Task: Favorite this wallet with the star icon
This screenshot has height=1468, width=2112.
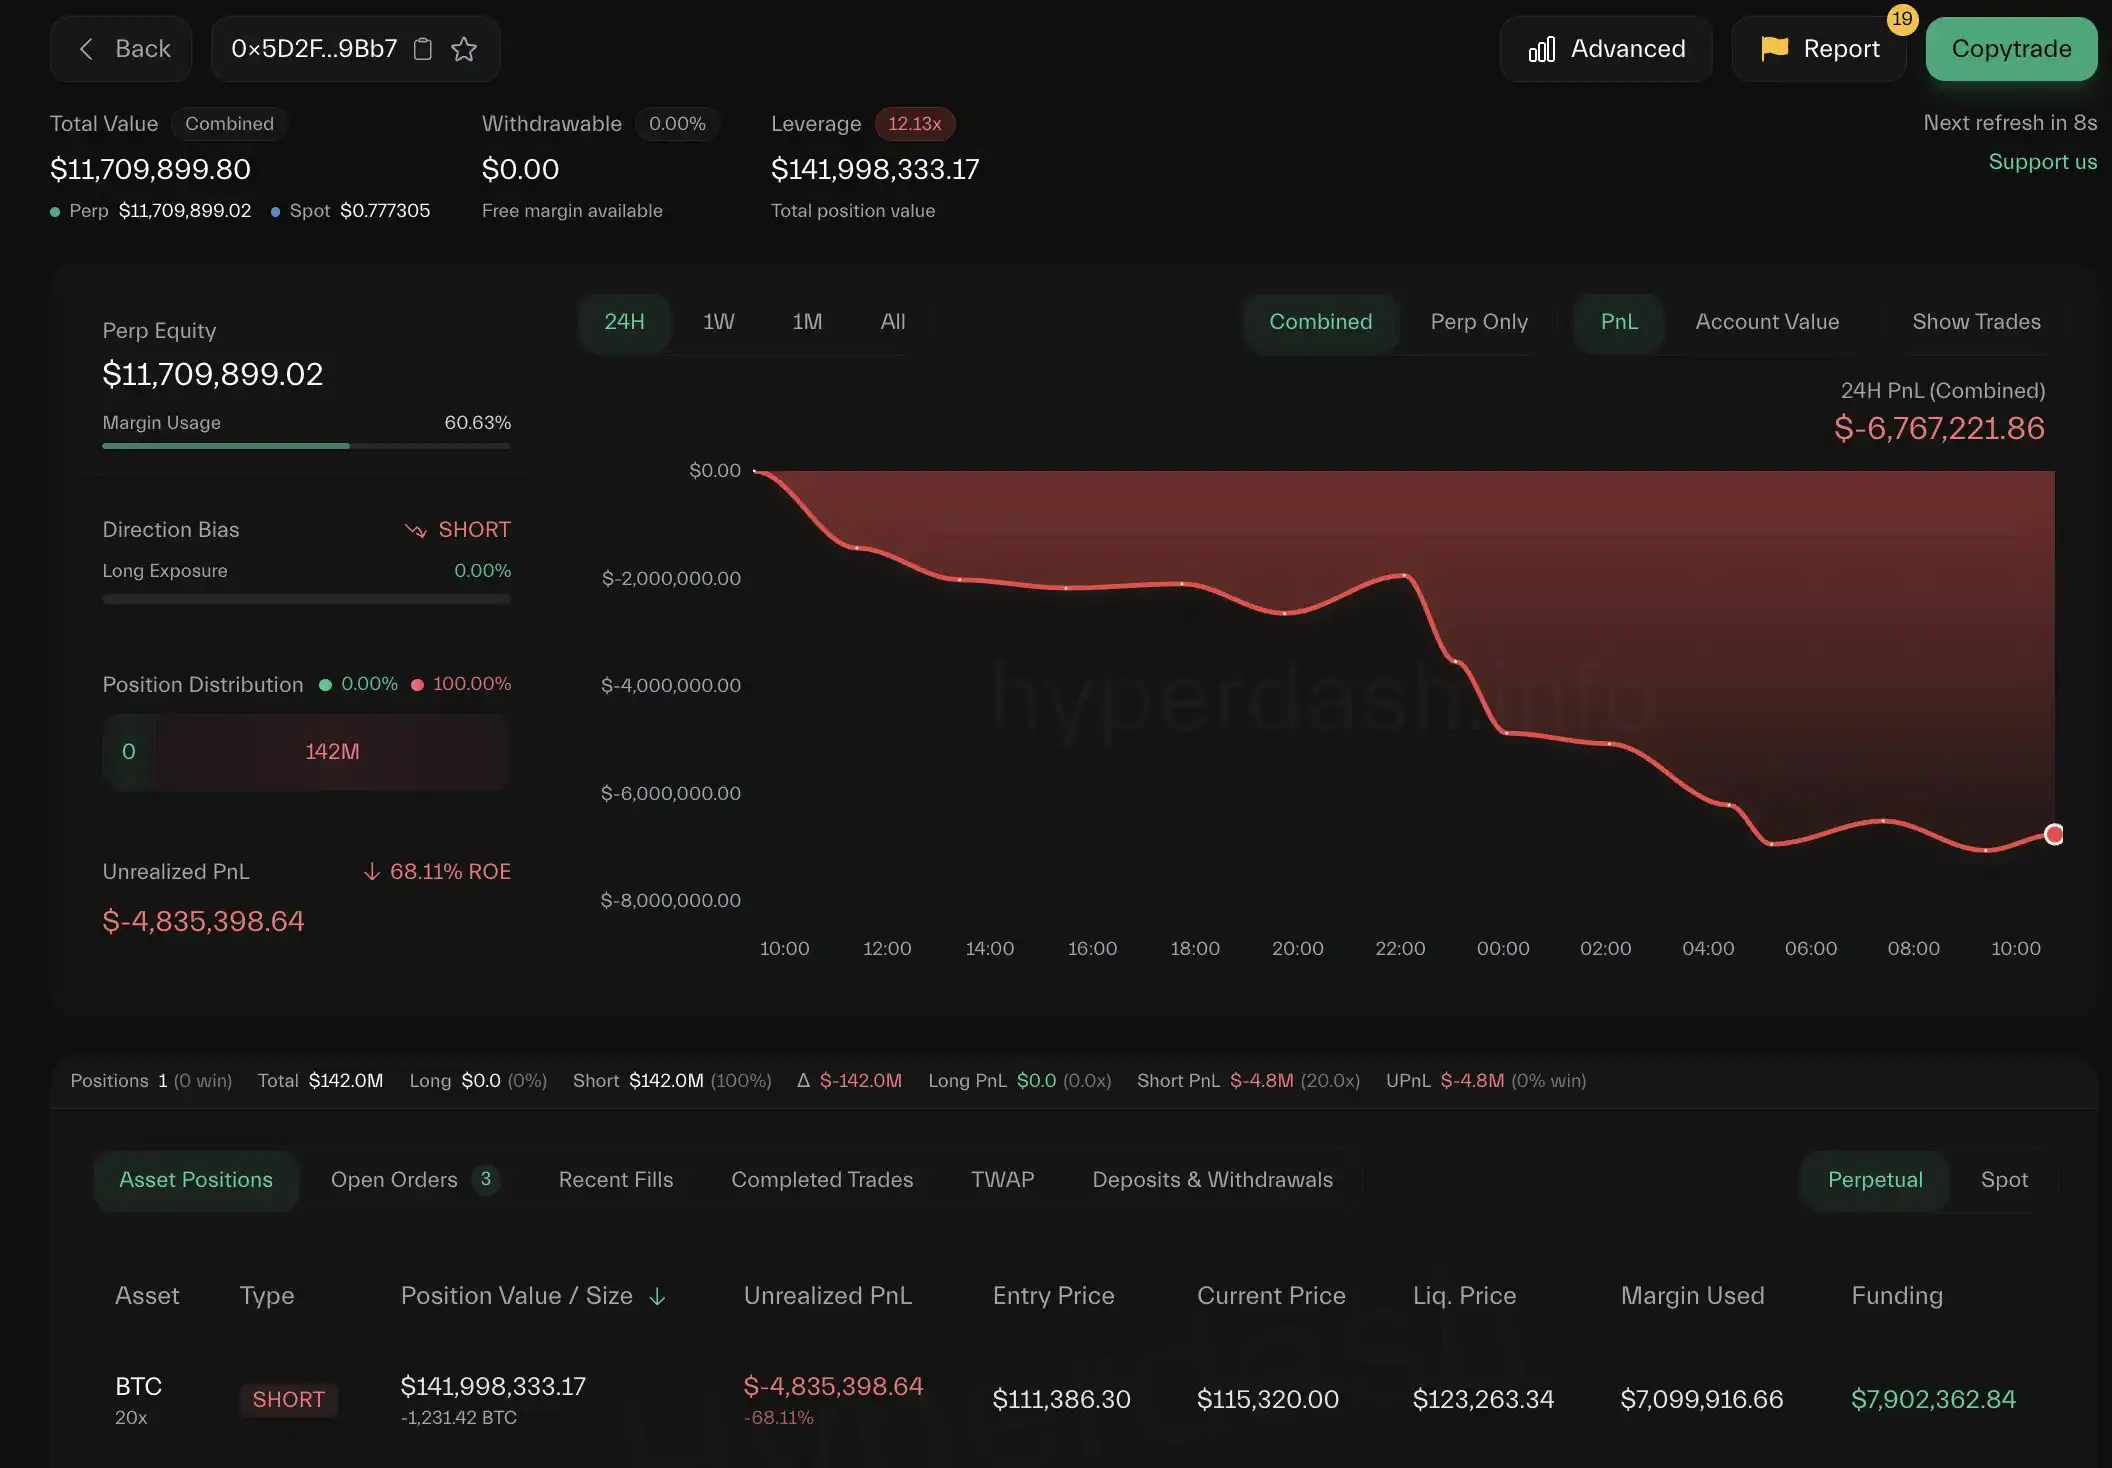Action: pyautogui.click(x=464, y=49)
